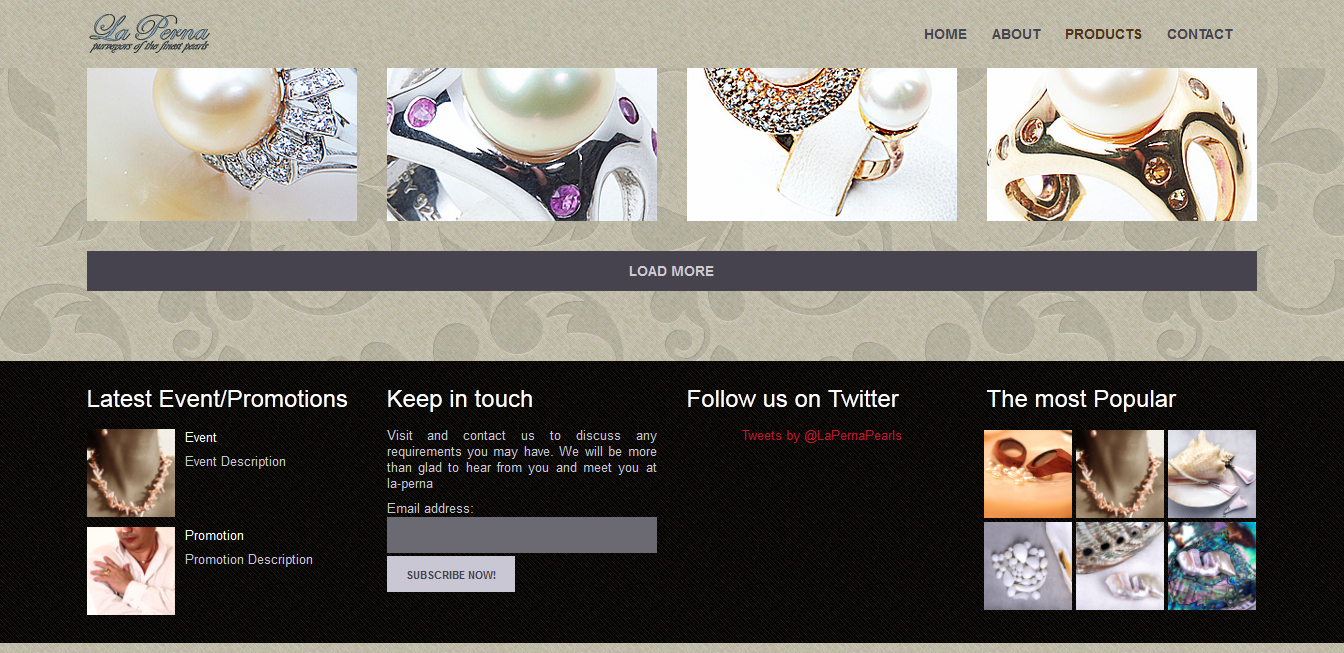1344x653 pixels.
Task: Open the Event coral necklace thumbnail
Action: [131, 473]
